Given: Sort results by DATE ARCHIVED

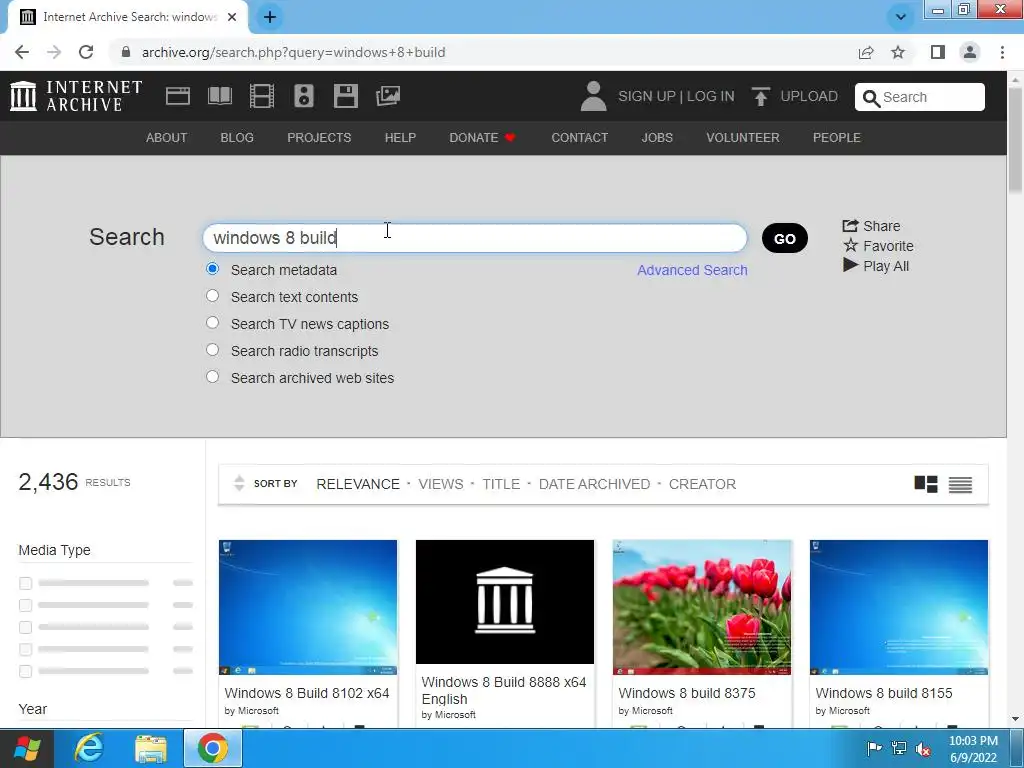Looking at the screenshot, I should pos(594,484).
